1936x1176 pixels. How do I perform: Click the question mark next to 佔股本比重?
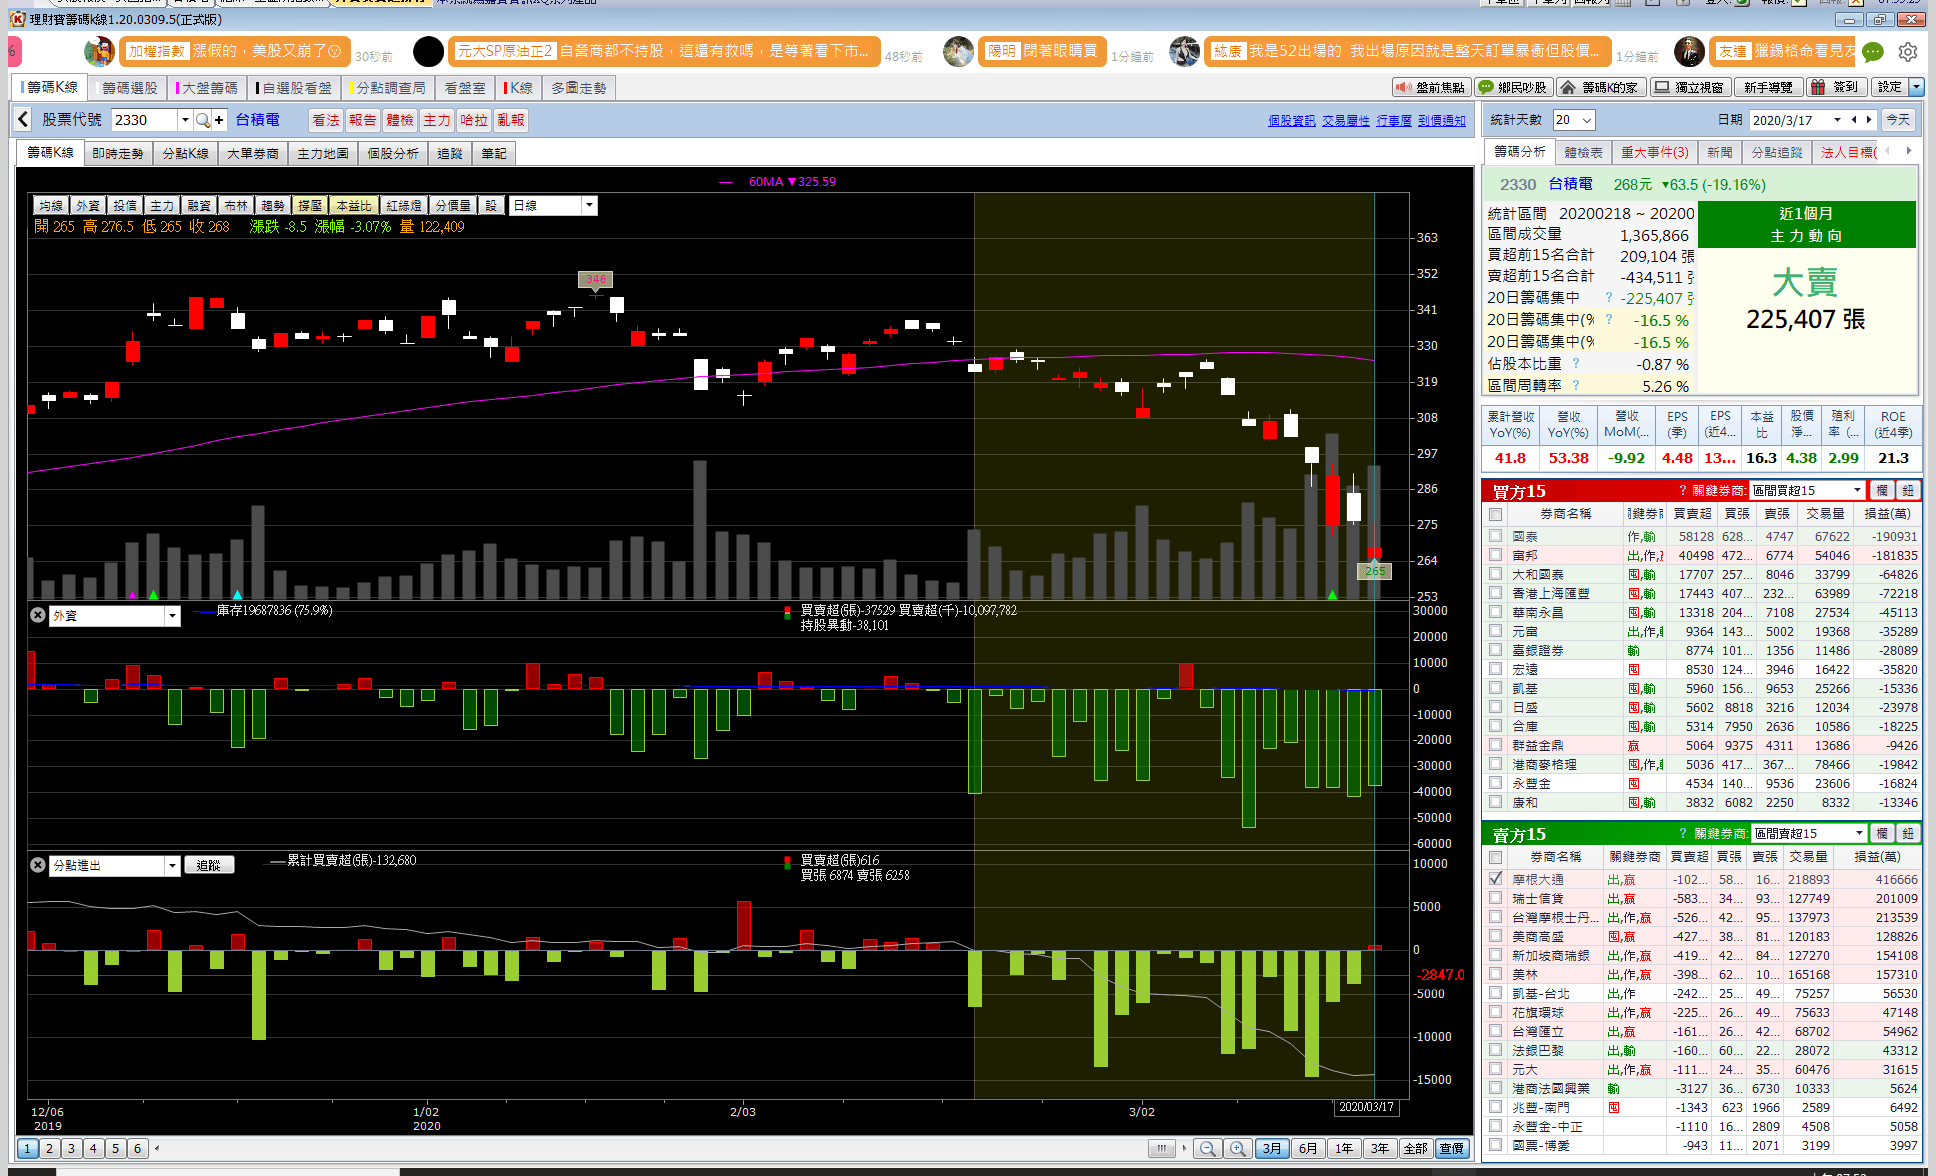[x=1576, y=364]
